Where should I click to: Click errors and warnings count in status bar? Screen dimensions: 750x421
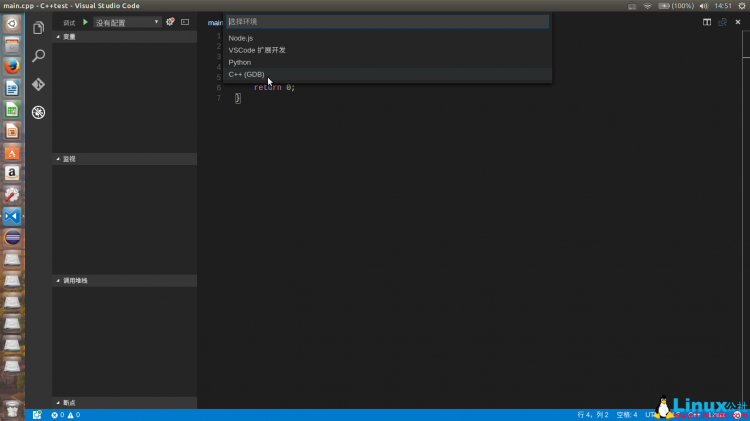66,415
